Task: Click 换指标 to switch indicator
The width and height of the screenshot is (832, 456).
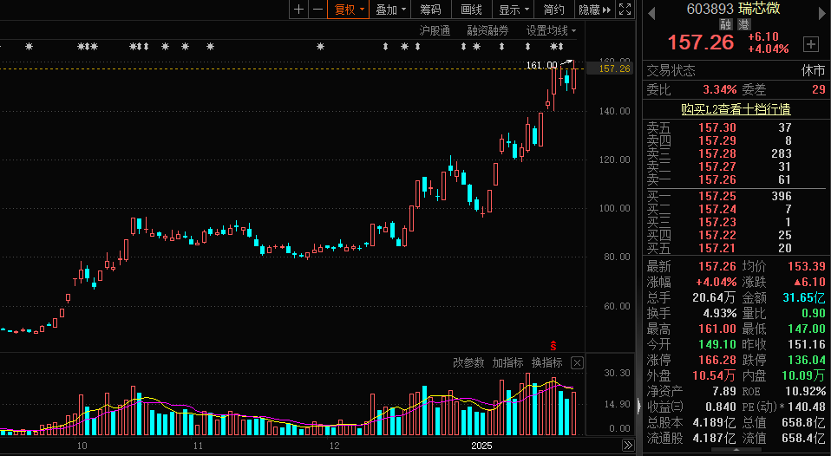Action: point(546,362)
